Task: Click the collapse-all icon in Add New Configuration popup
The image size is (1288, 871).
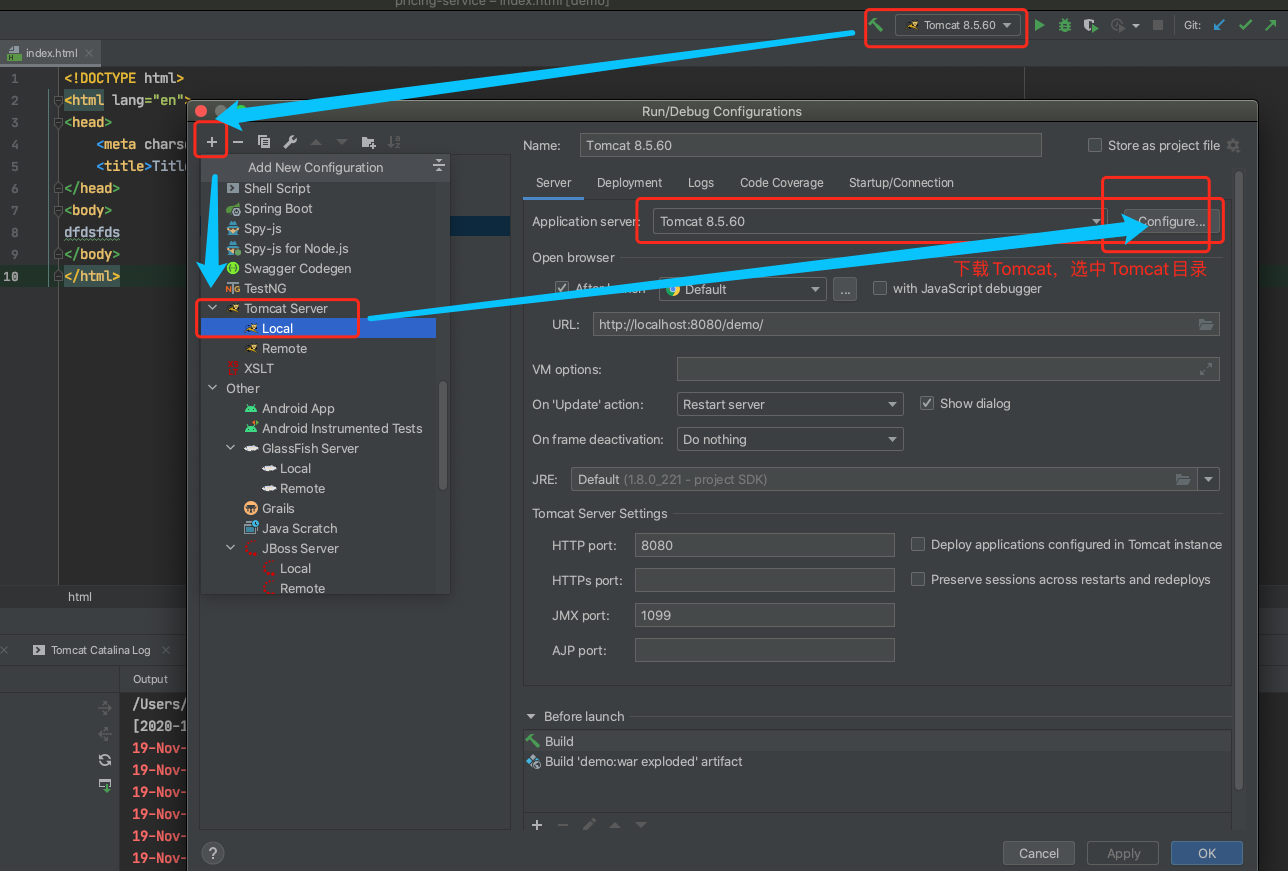Action: [x=438, y=166]
